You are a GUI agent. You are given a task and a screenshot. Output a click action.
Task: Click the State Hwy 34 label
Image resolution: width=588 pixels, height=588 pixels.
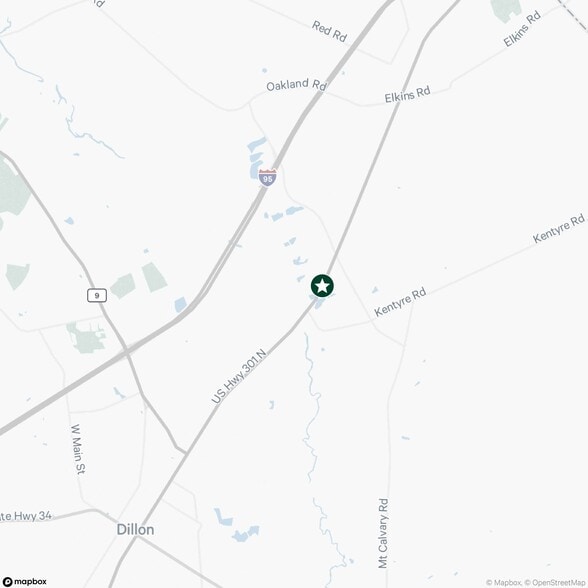[x=26, y=516]
